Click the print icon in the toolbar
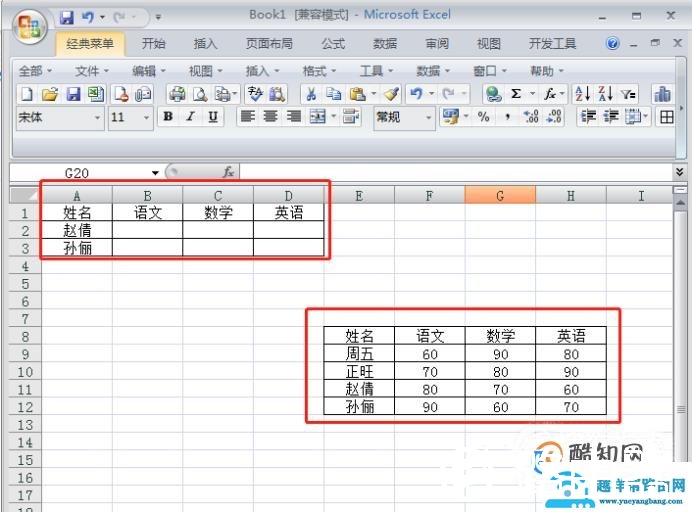692x512 pixels. tap(177, 94)
